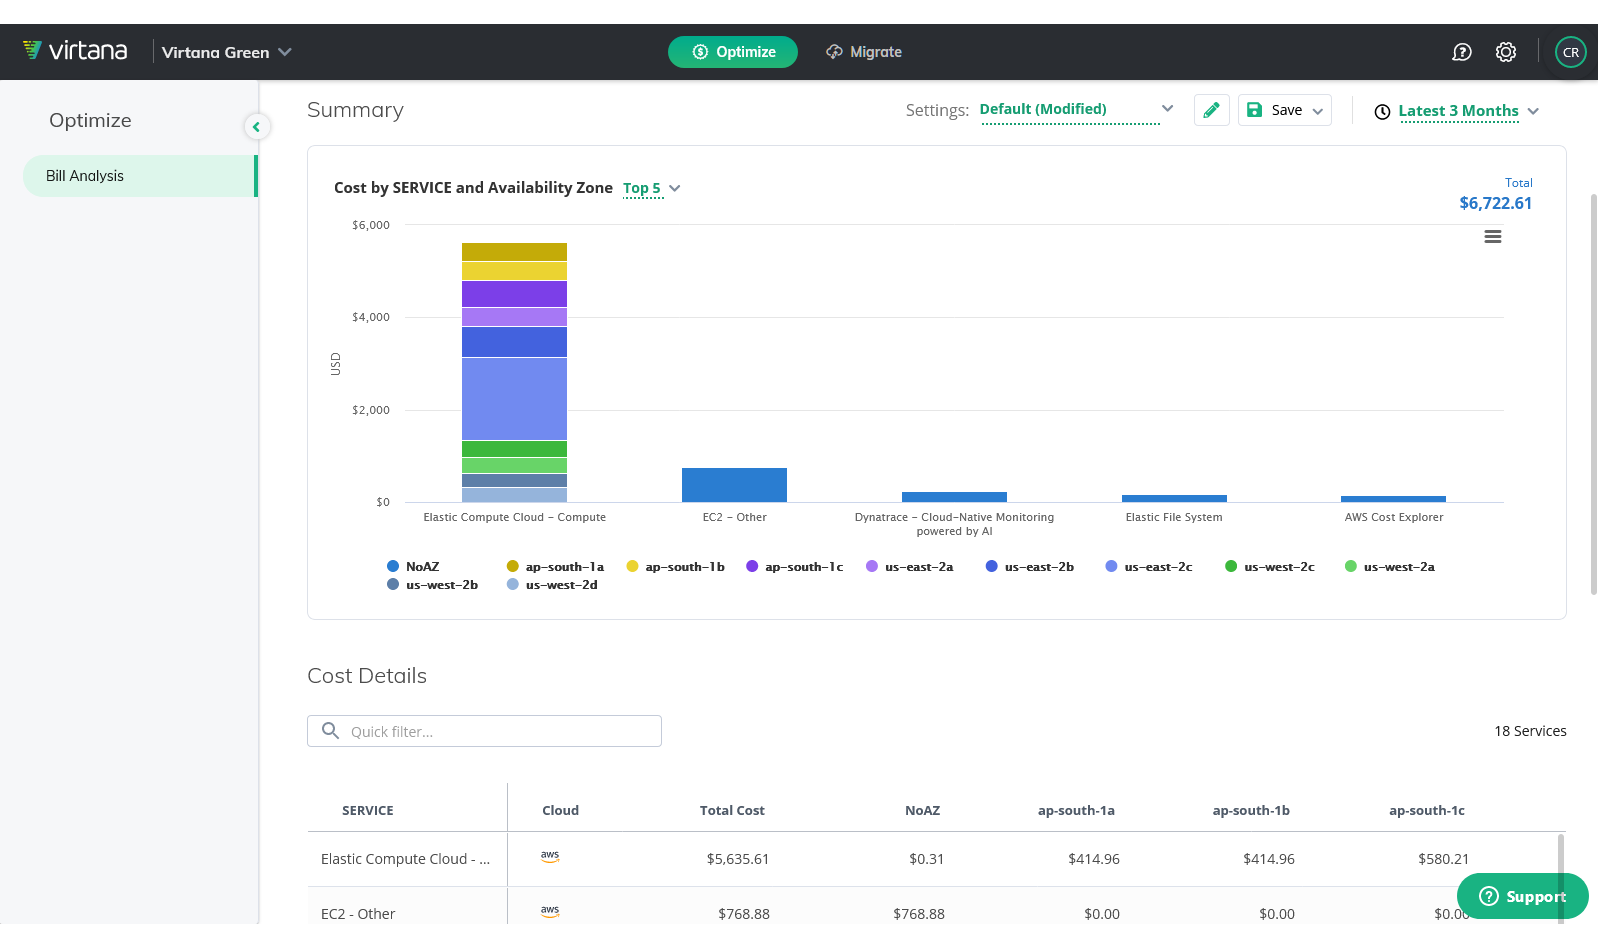Open the Latest 3 Months time range dropdown

click(x=1468, y=111)
